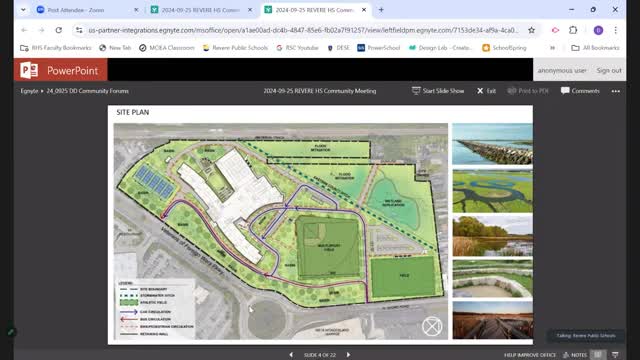Open the MCIEA Classroom bookmark
The height and width of the screenshot is (360, 640).
click(167, 48)
